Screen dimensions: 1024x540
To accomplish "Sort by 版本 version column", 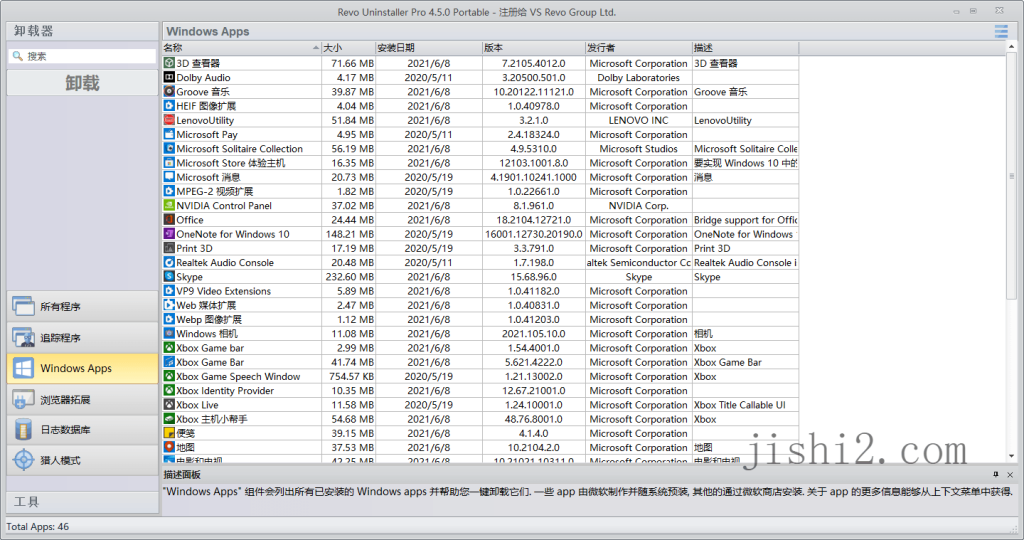I will pyautogui.click(x=534, y=48).
